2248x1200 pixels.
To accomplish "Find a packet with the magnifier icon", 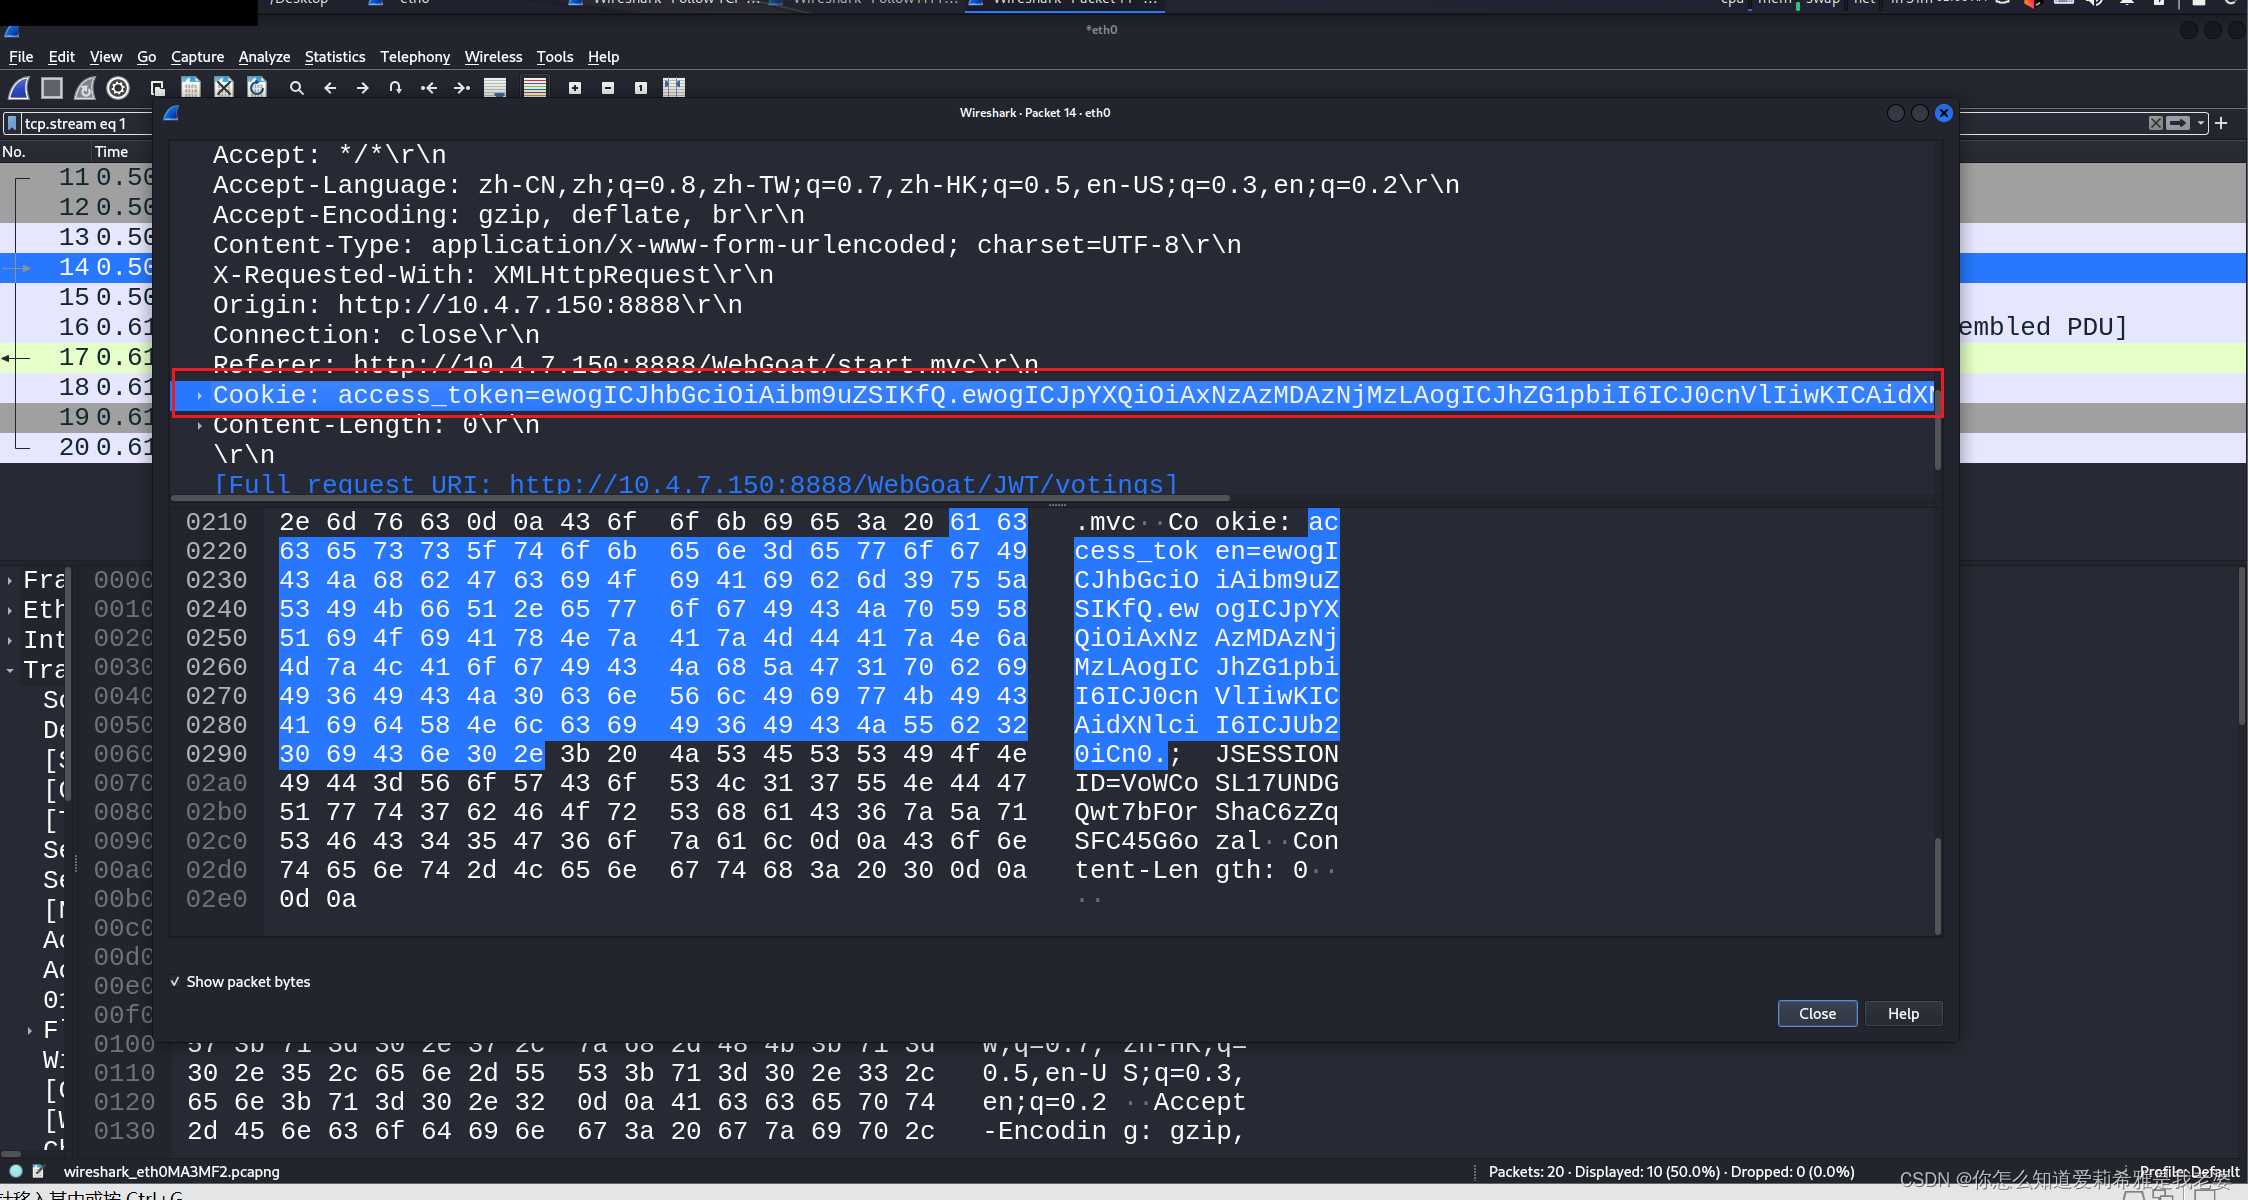I will tap(297, 88).
